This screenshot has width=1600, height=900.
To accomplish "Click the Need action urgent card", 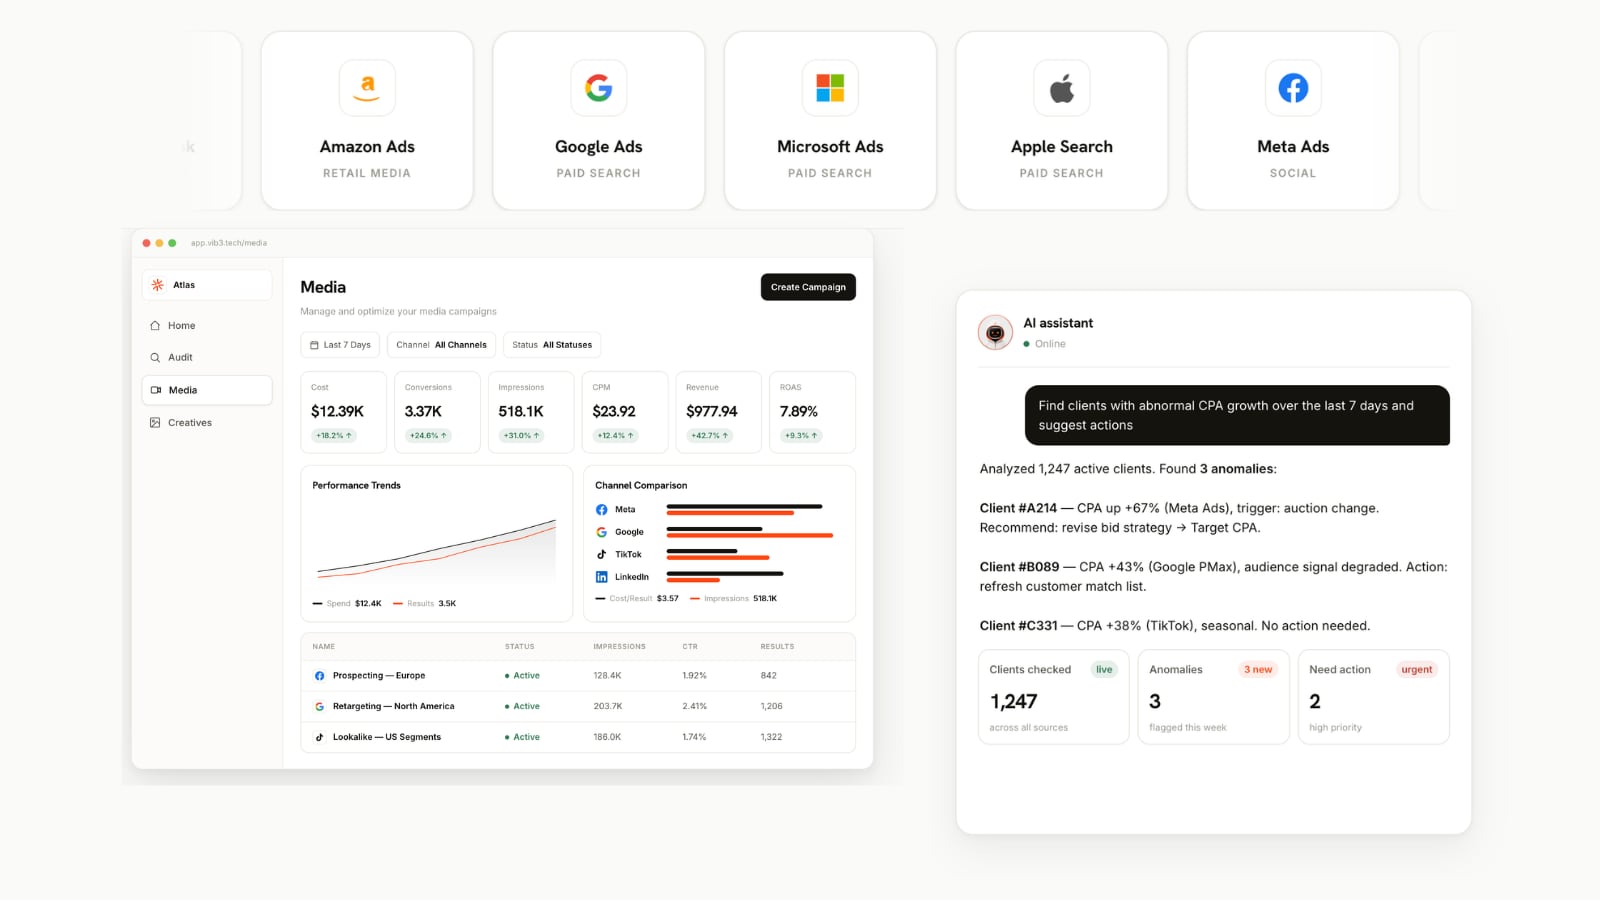I will (1373, 697).
